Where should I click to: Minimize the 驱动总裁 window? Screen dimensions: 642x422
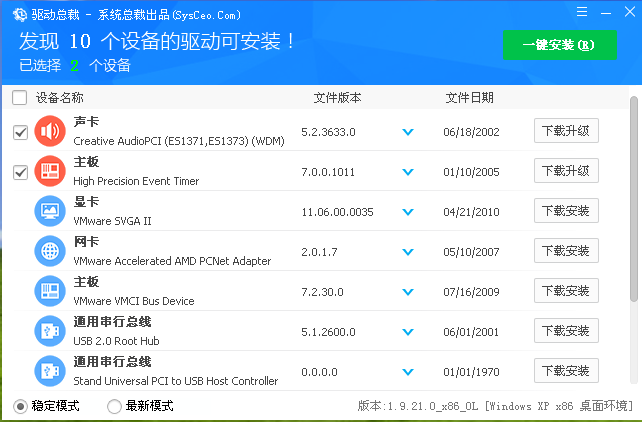(606, 13)
